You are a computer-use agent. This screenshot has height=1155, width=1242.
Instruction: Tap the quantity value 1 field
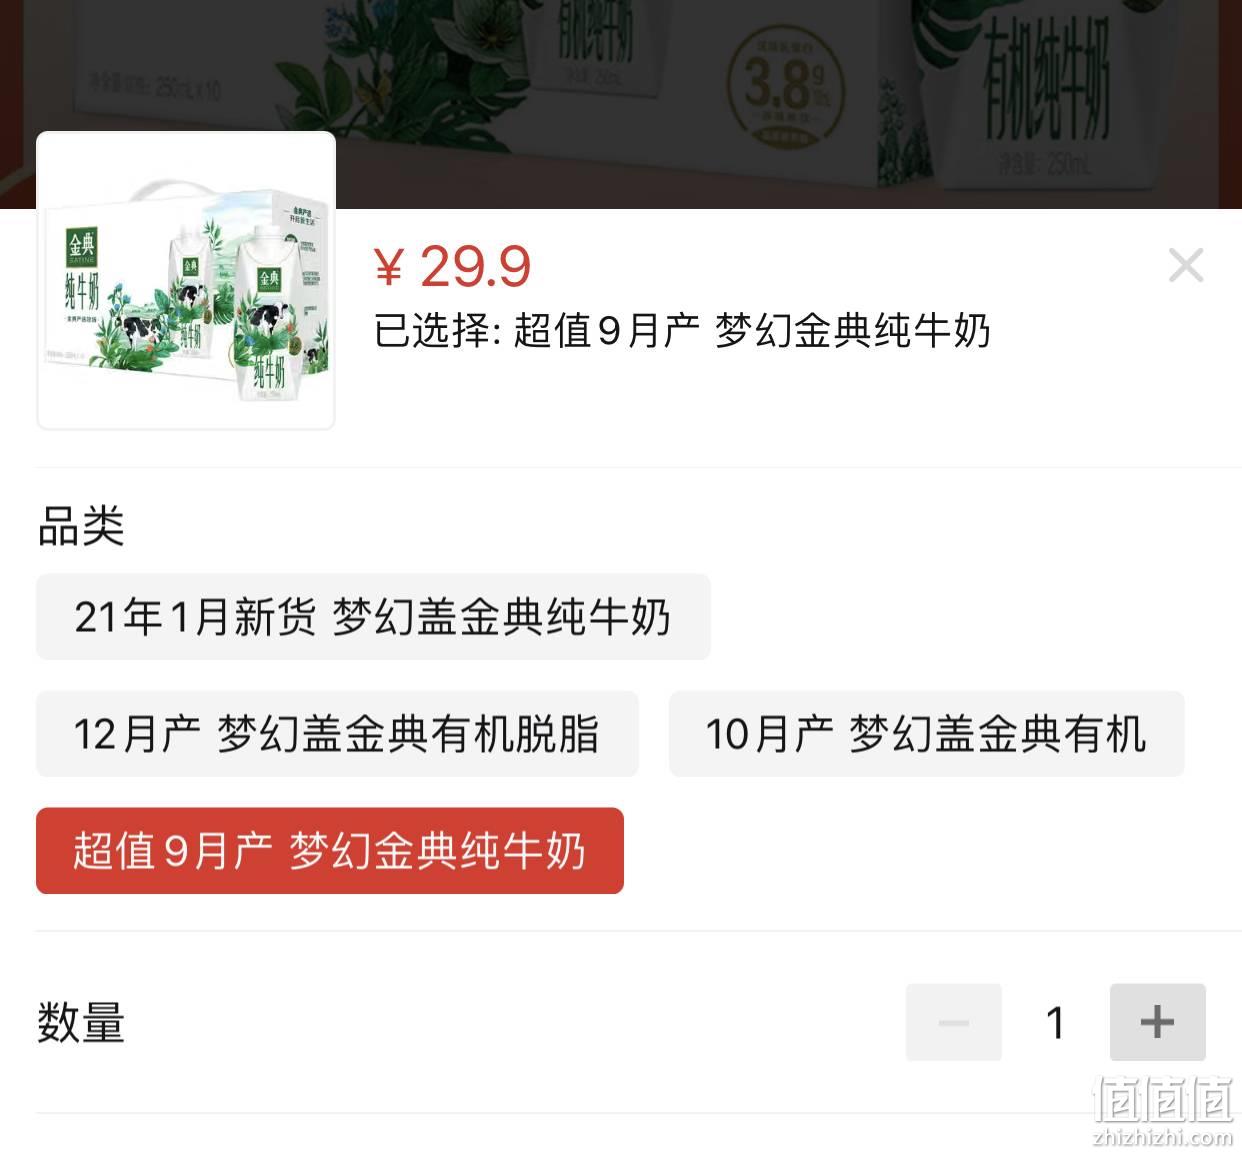(x=1055, y=1022)
